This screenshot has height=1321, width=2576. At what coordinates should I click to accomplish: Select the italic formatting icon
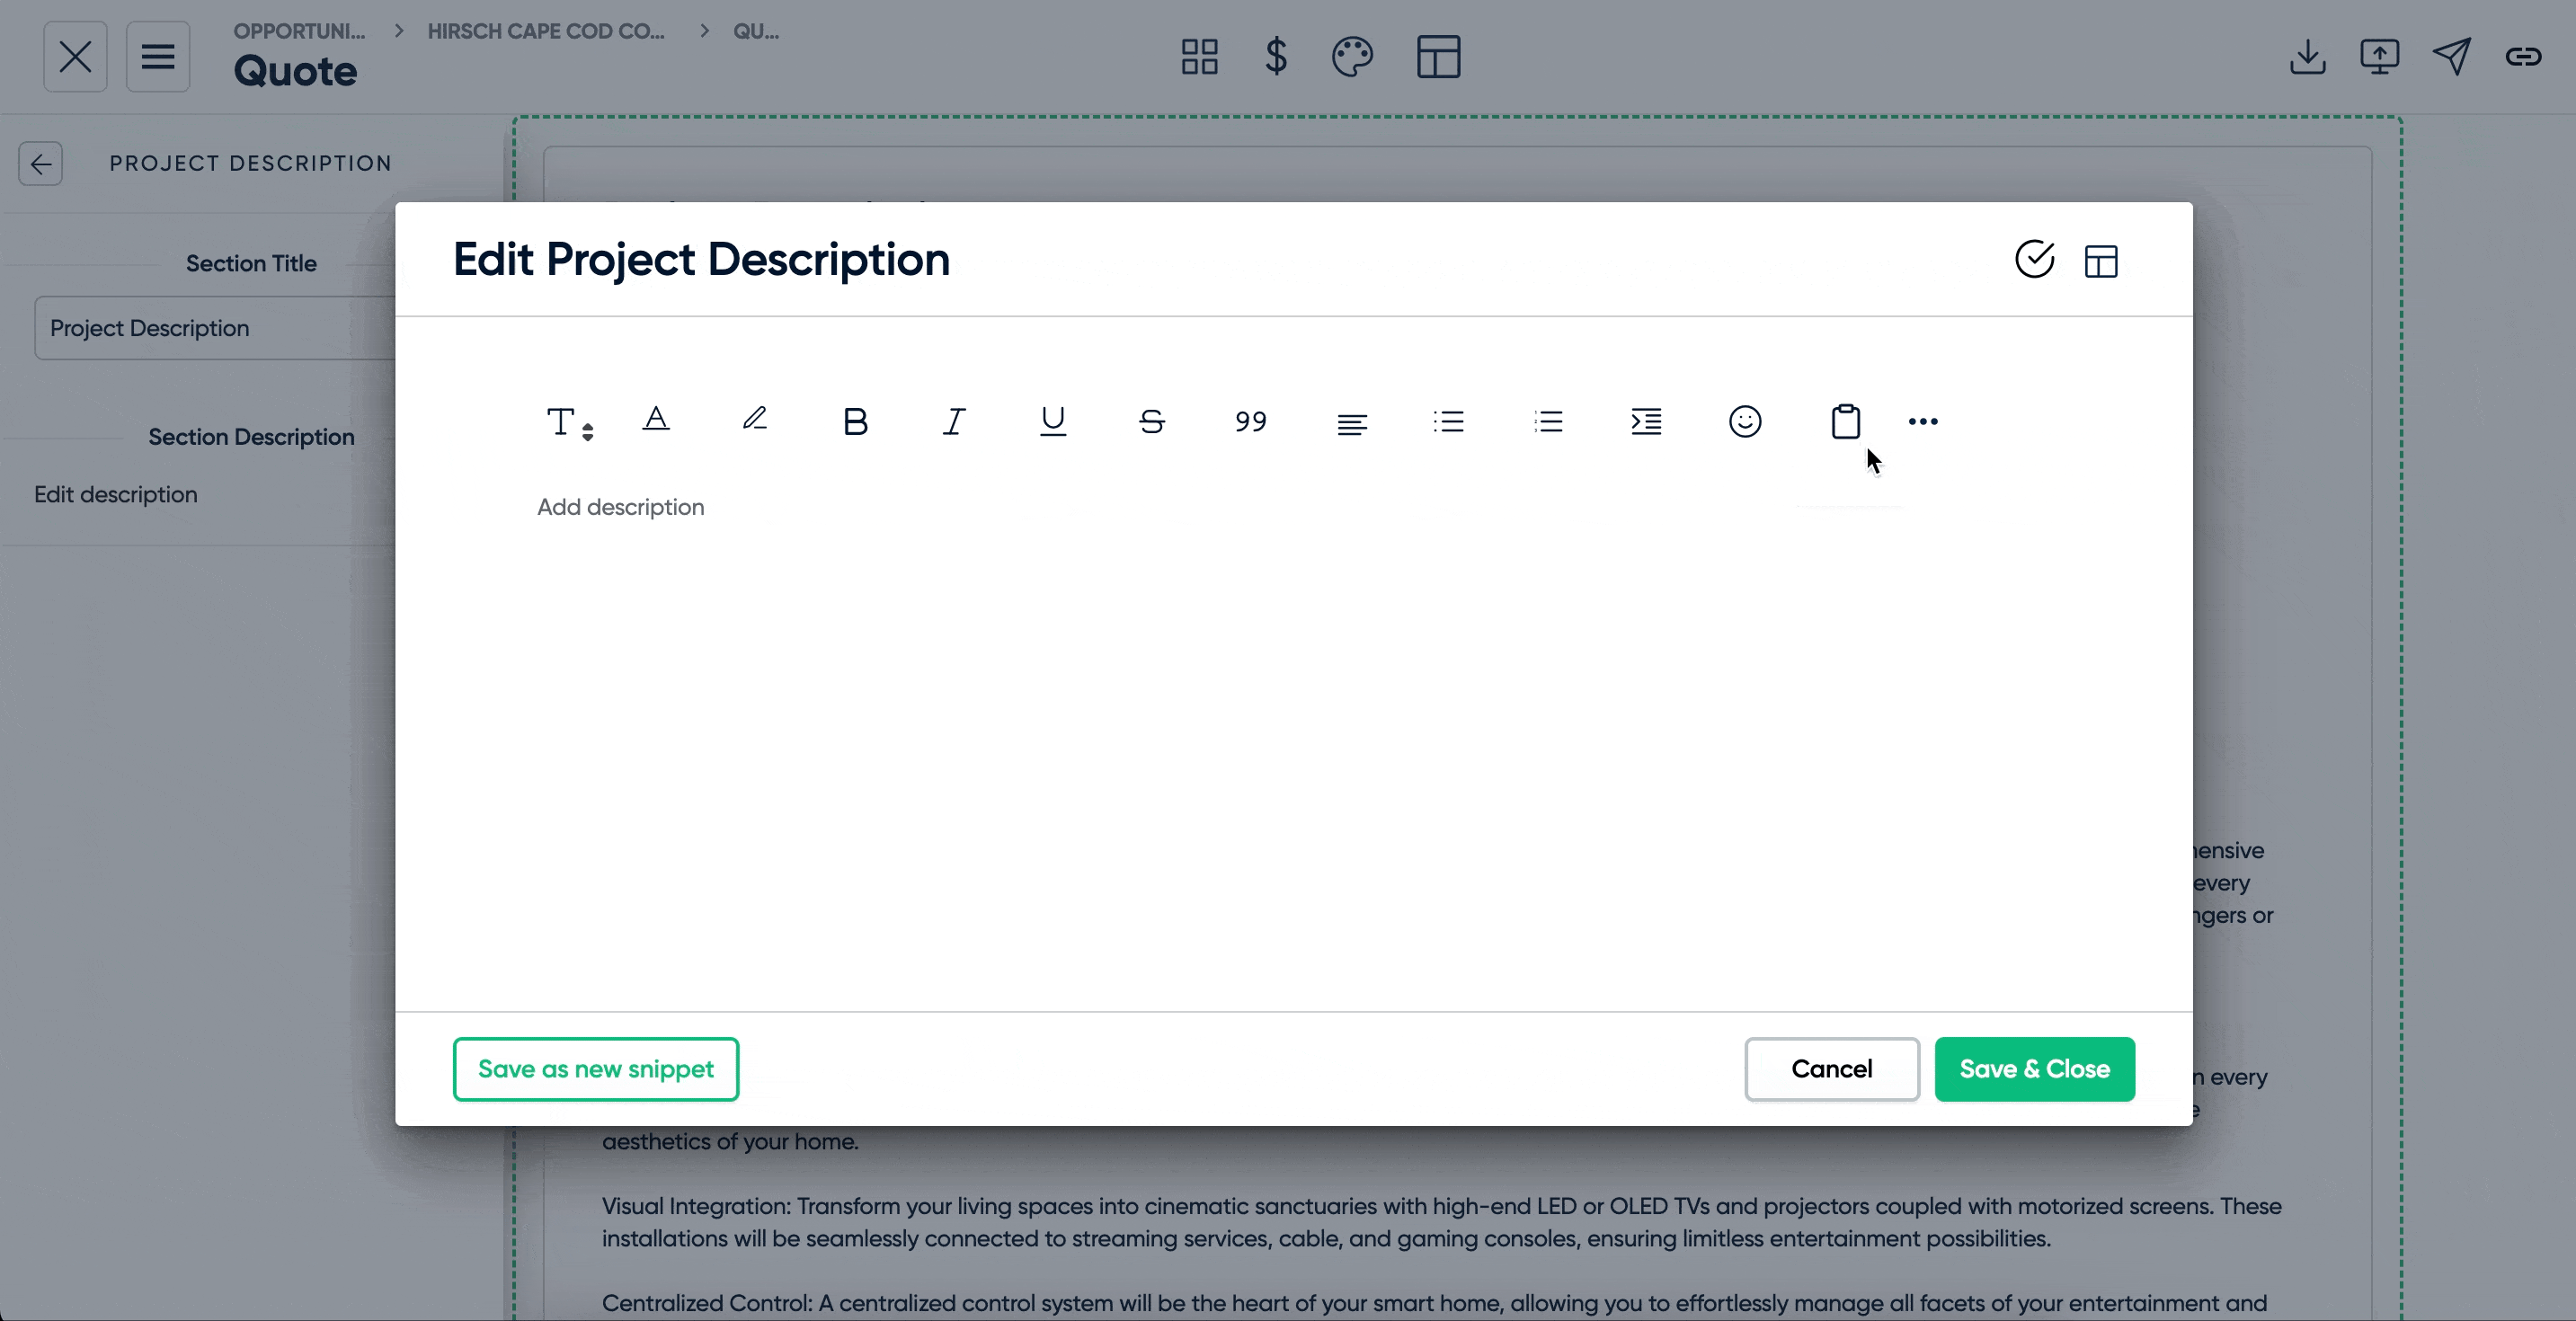tap(952, 421)
